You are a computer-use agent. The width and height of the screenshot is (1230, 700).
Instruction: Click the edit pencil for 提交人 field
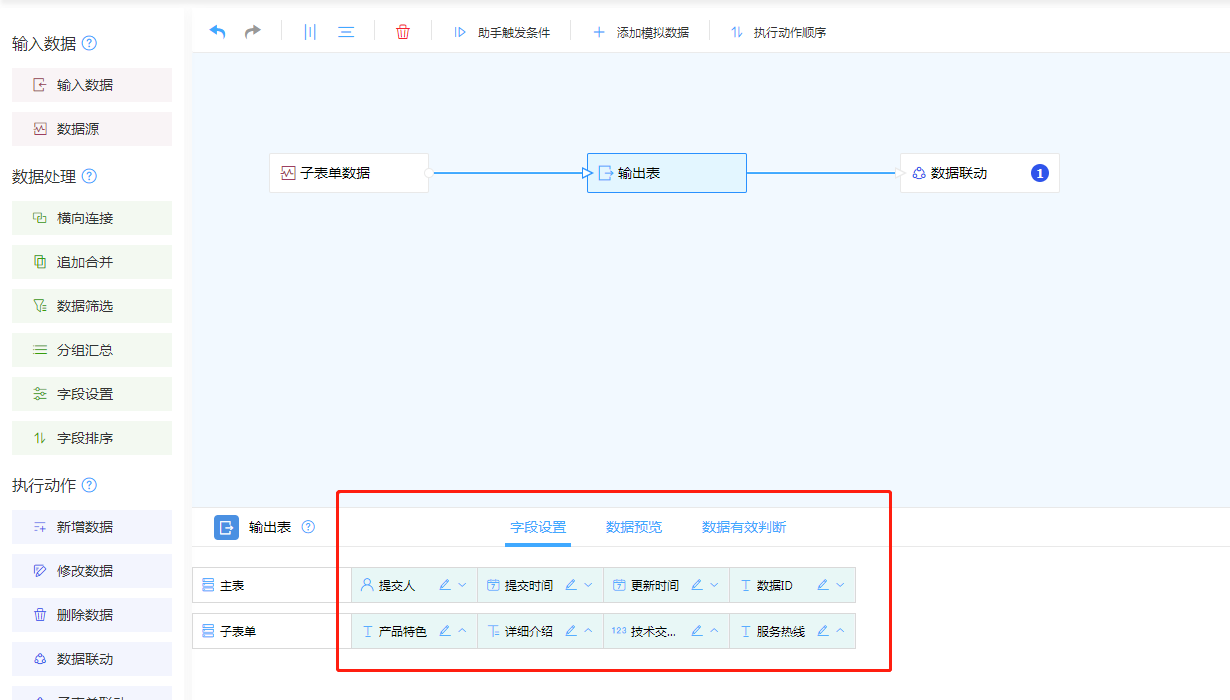click(x=445, y=585)
